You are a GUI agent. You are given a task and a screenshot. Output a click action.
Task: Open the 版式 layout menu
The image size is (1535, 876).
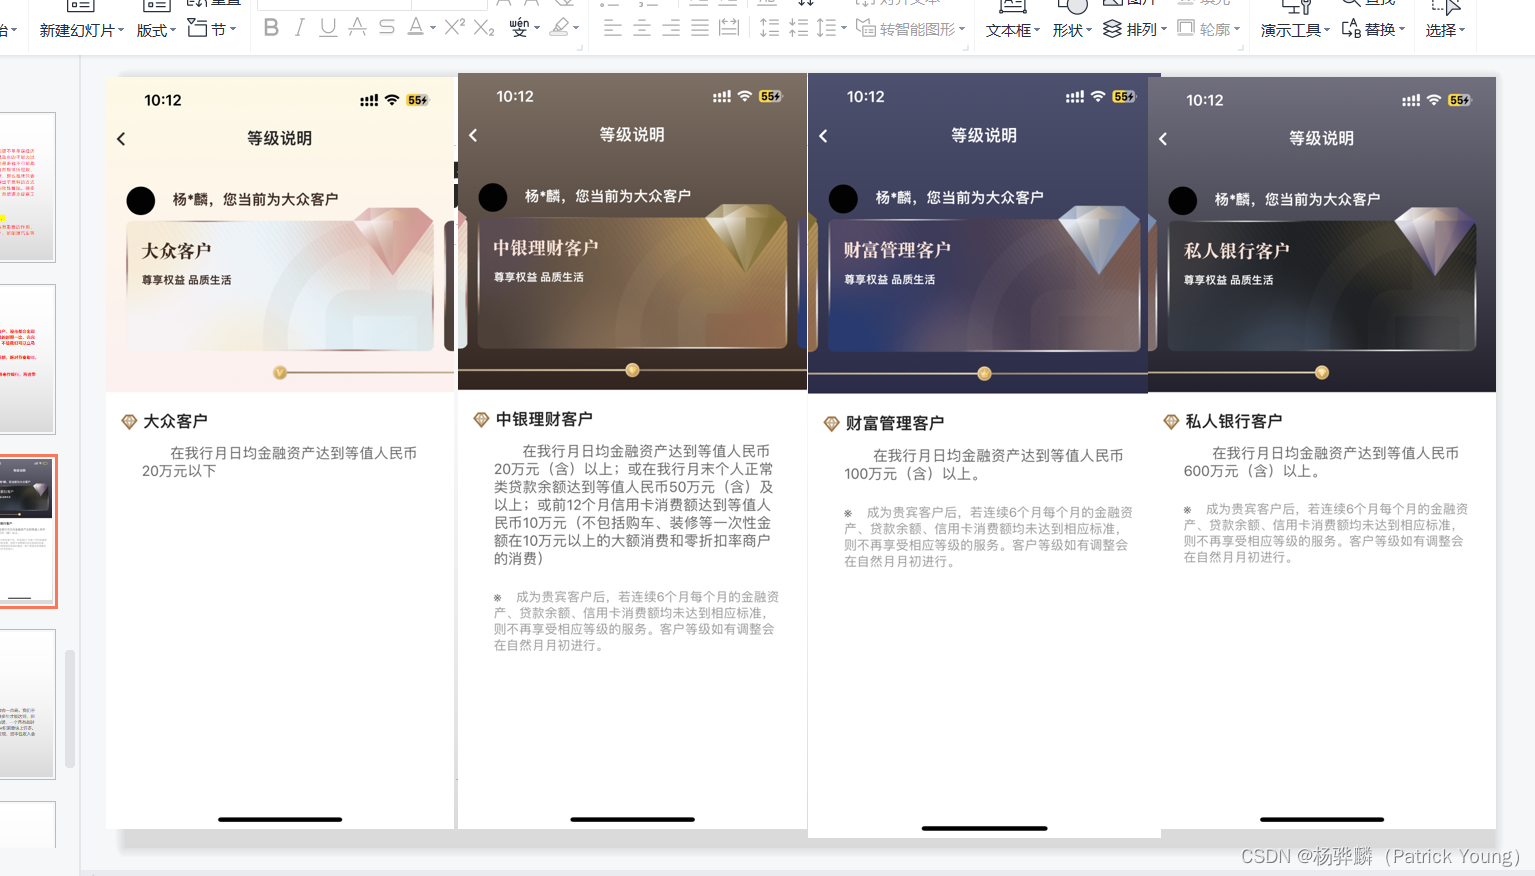tap(156, 30)
